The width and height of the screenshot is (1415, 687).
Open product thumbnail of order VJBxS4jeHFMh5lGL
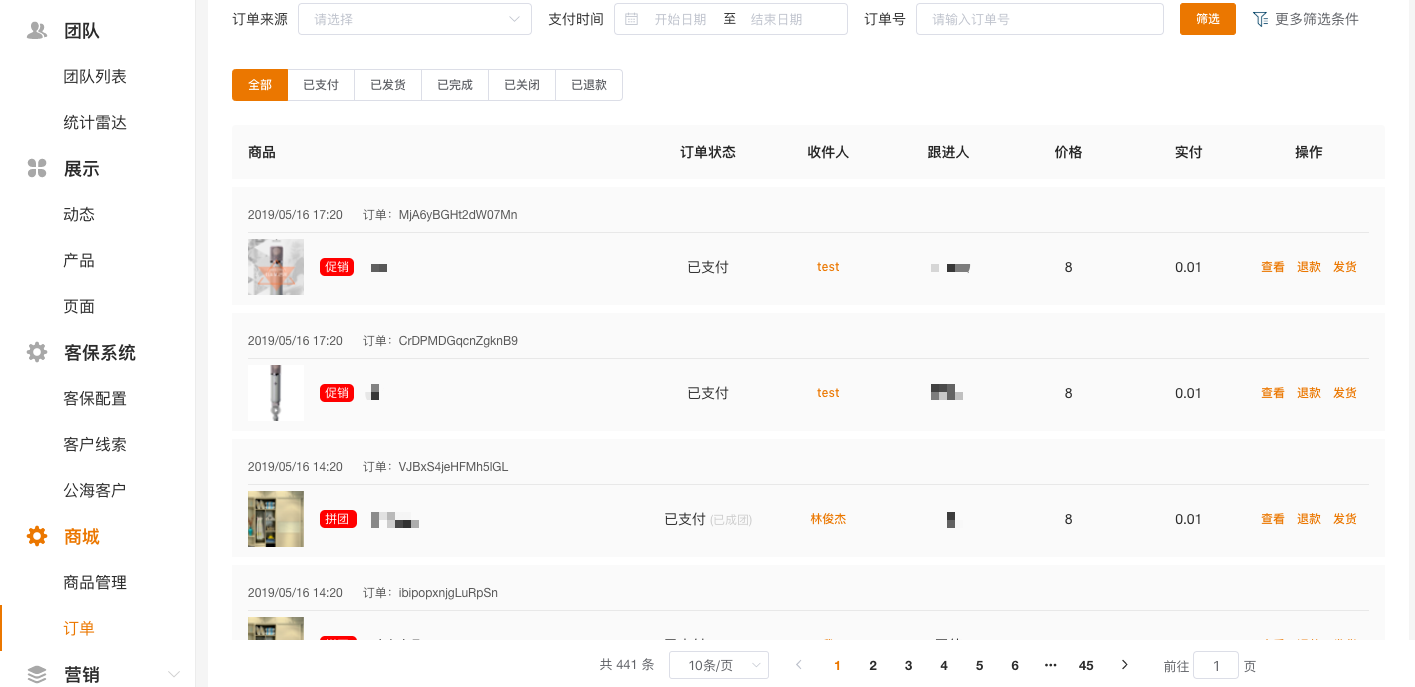tap(276, 519)
